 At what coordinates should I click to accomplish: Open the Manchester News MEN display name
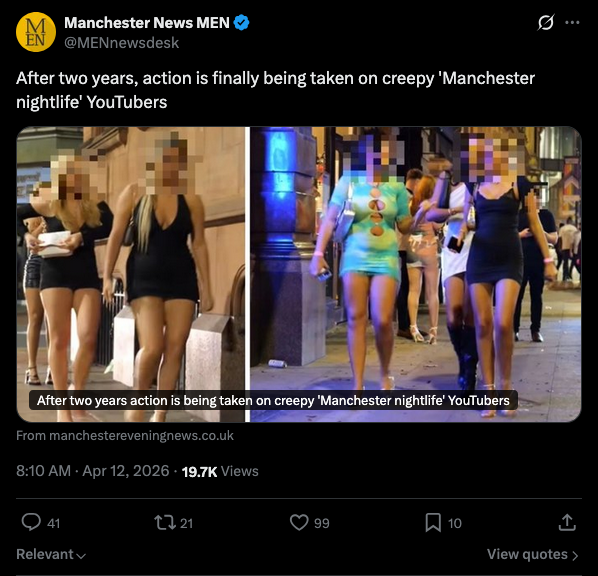pyautogui.click(x=147, y=23)
